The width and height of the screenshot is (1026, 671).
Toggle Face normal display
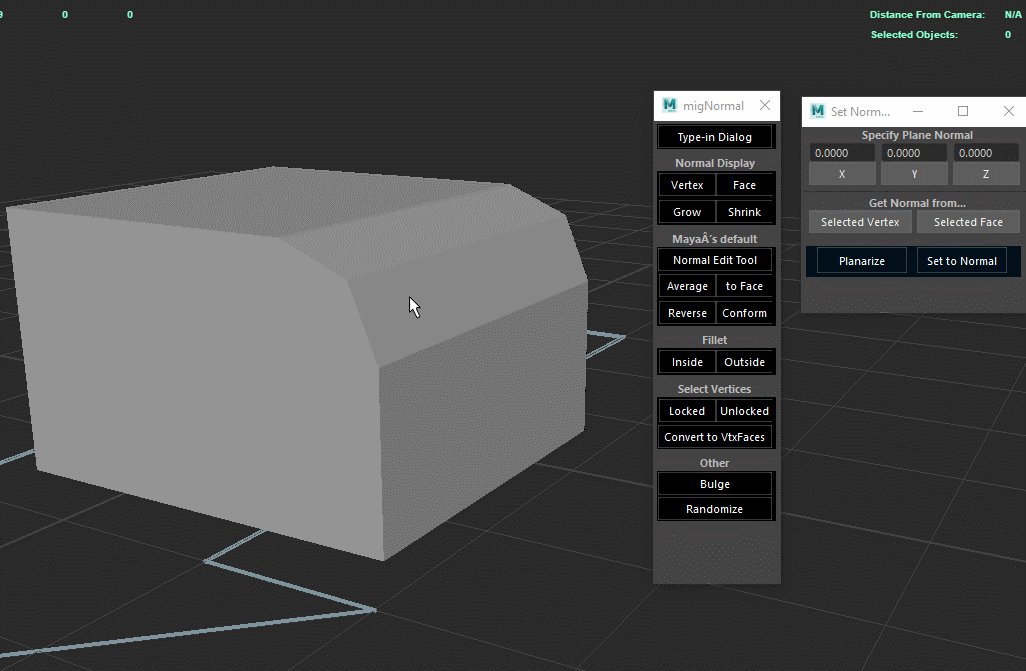point(744,184)
